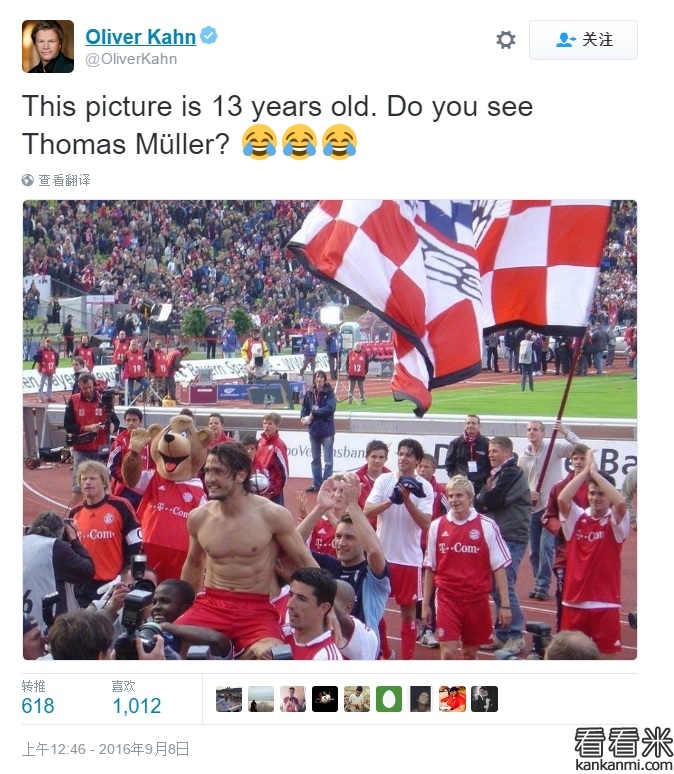Screen dimensions: 674x774
Task: Open the tweet's stadium photo
Action: 330,430
